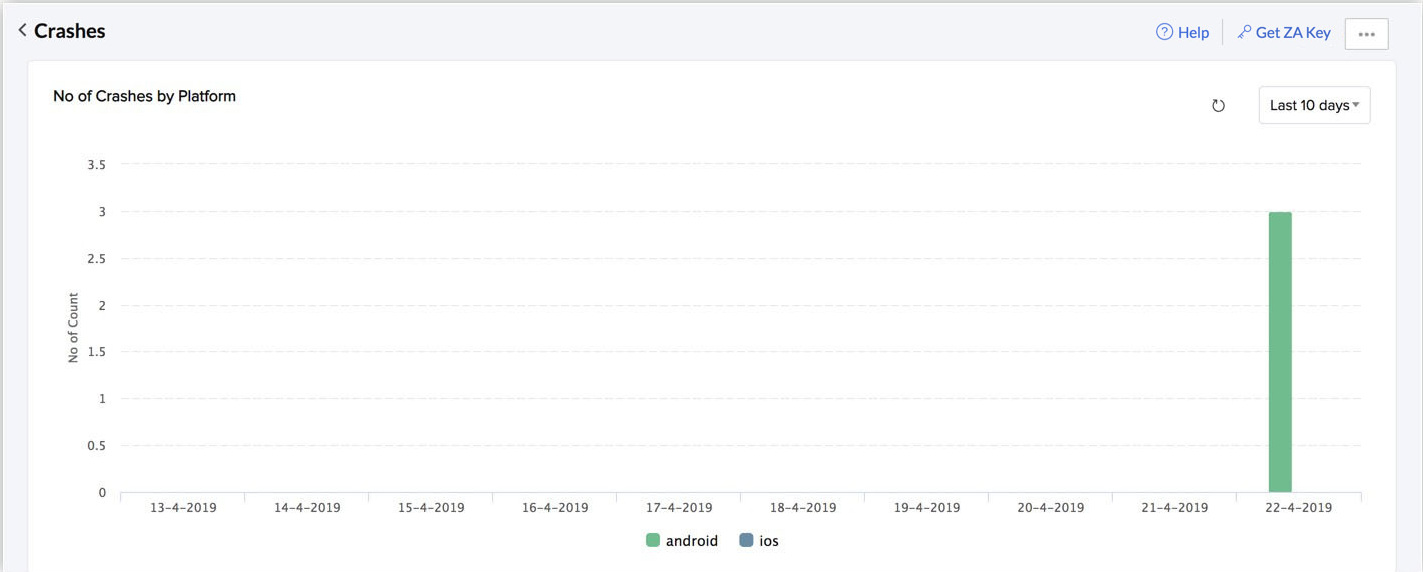Click the 13-4-2019 axis label
This screenshot has height=572, width=1423.
(182, 507)
